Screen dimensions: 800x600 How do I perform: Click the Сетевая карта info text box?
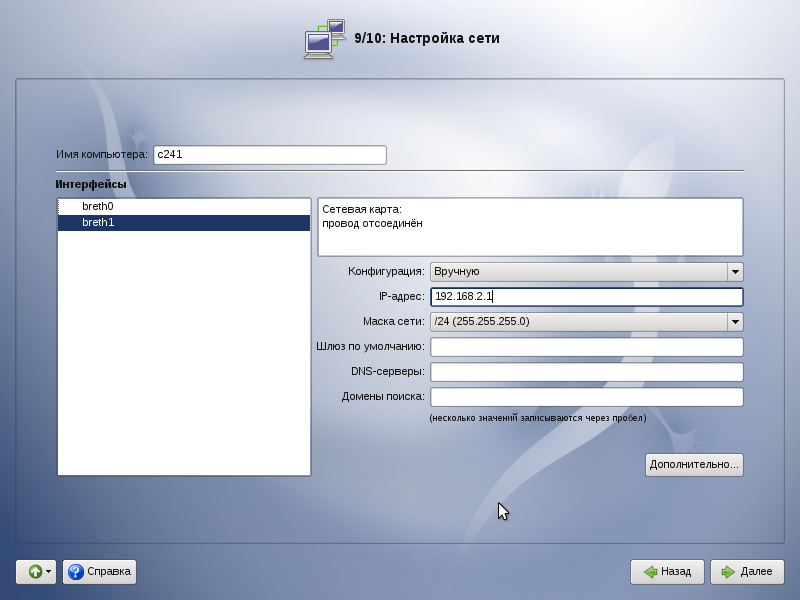(530, 226)
